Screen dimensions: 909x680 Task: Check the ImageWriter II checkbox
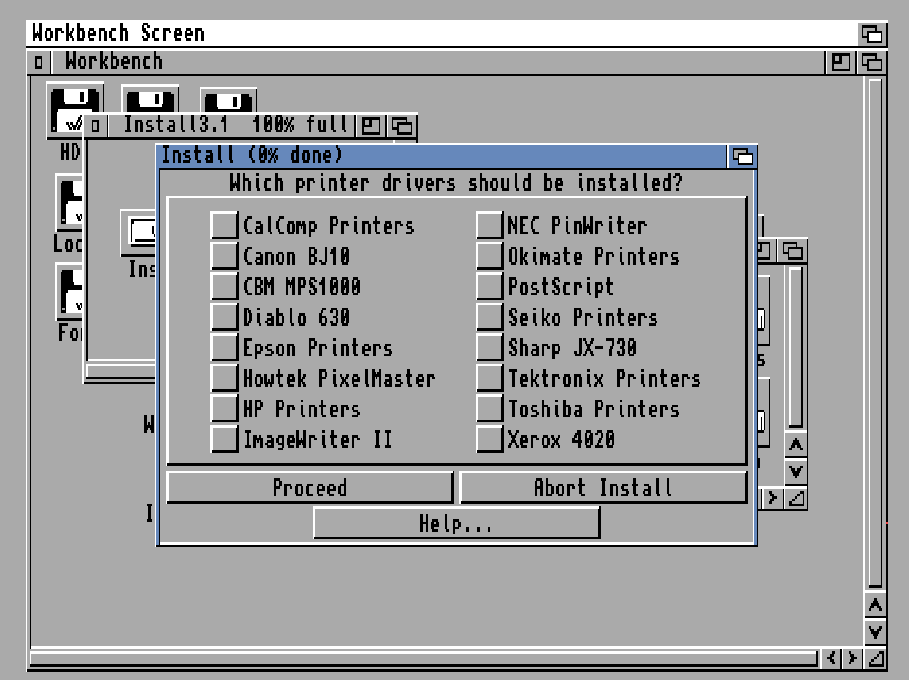point(224,439)
